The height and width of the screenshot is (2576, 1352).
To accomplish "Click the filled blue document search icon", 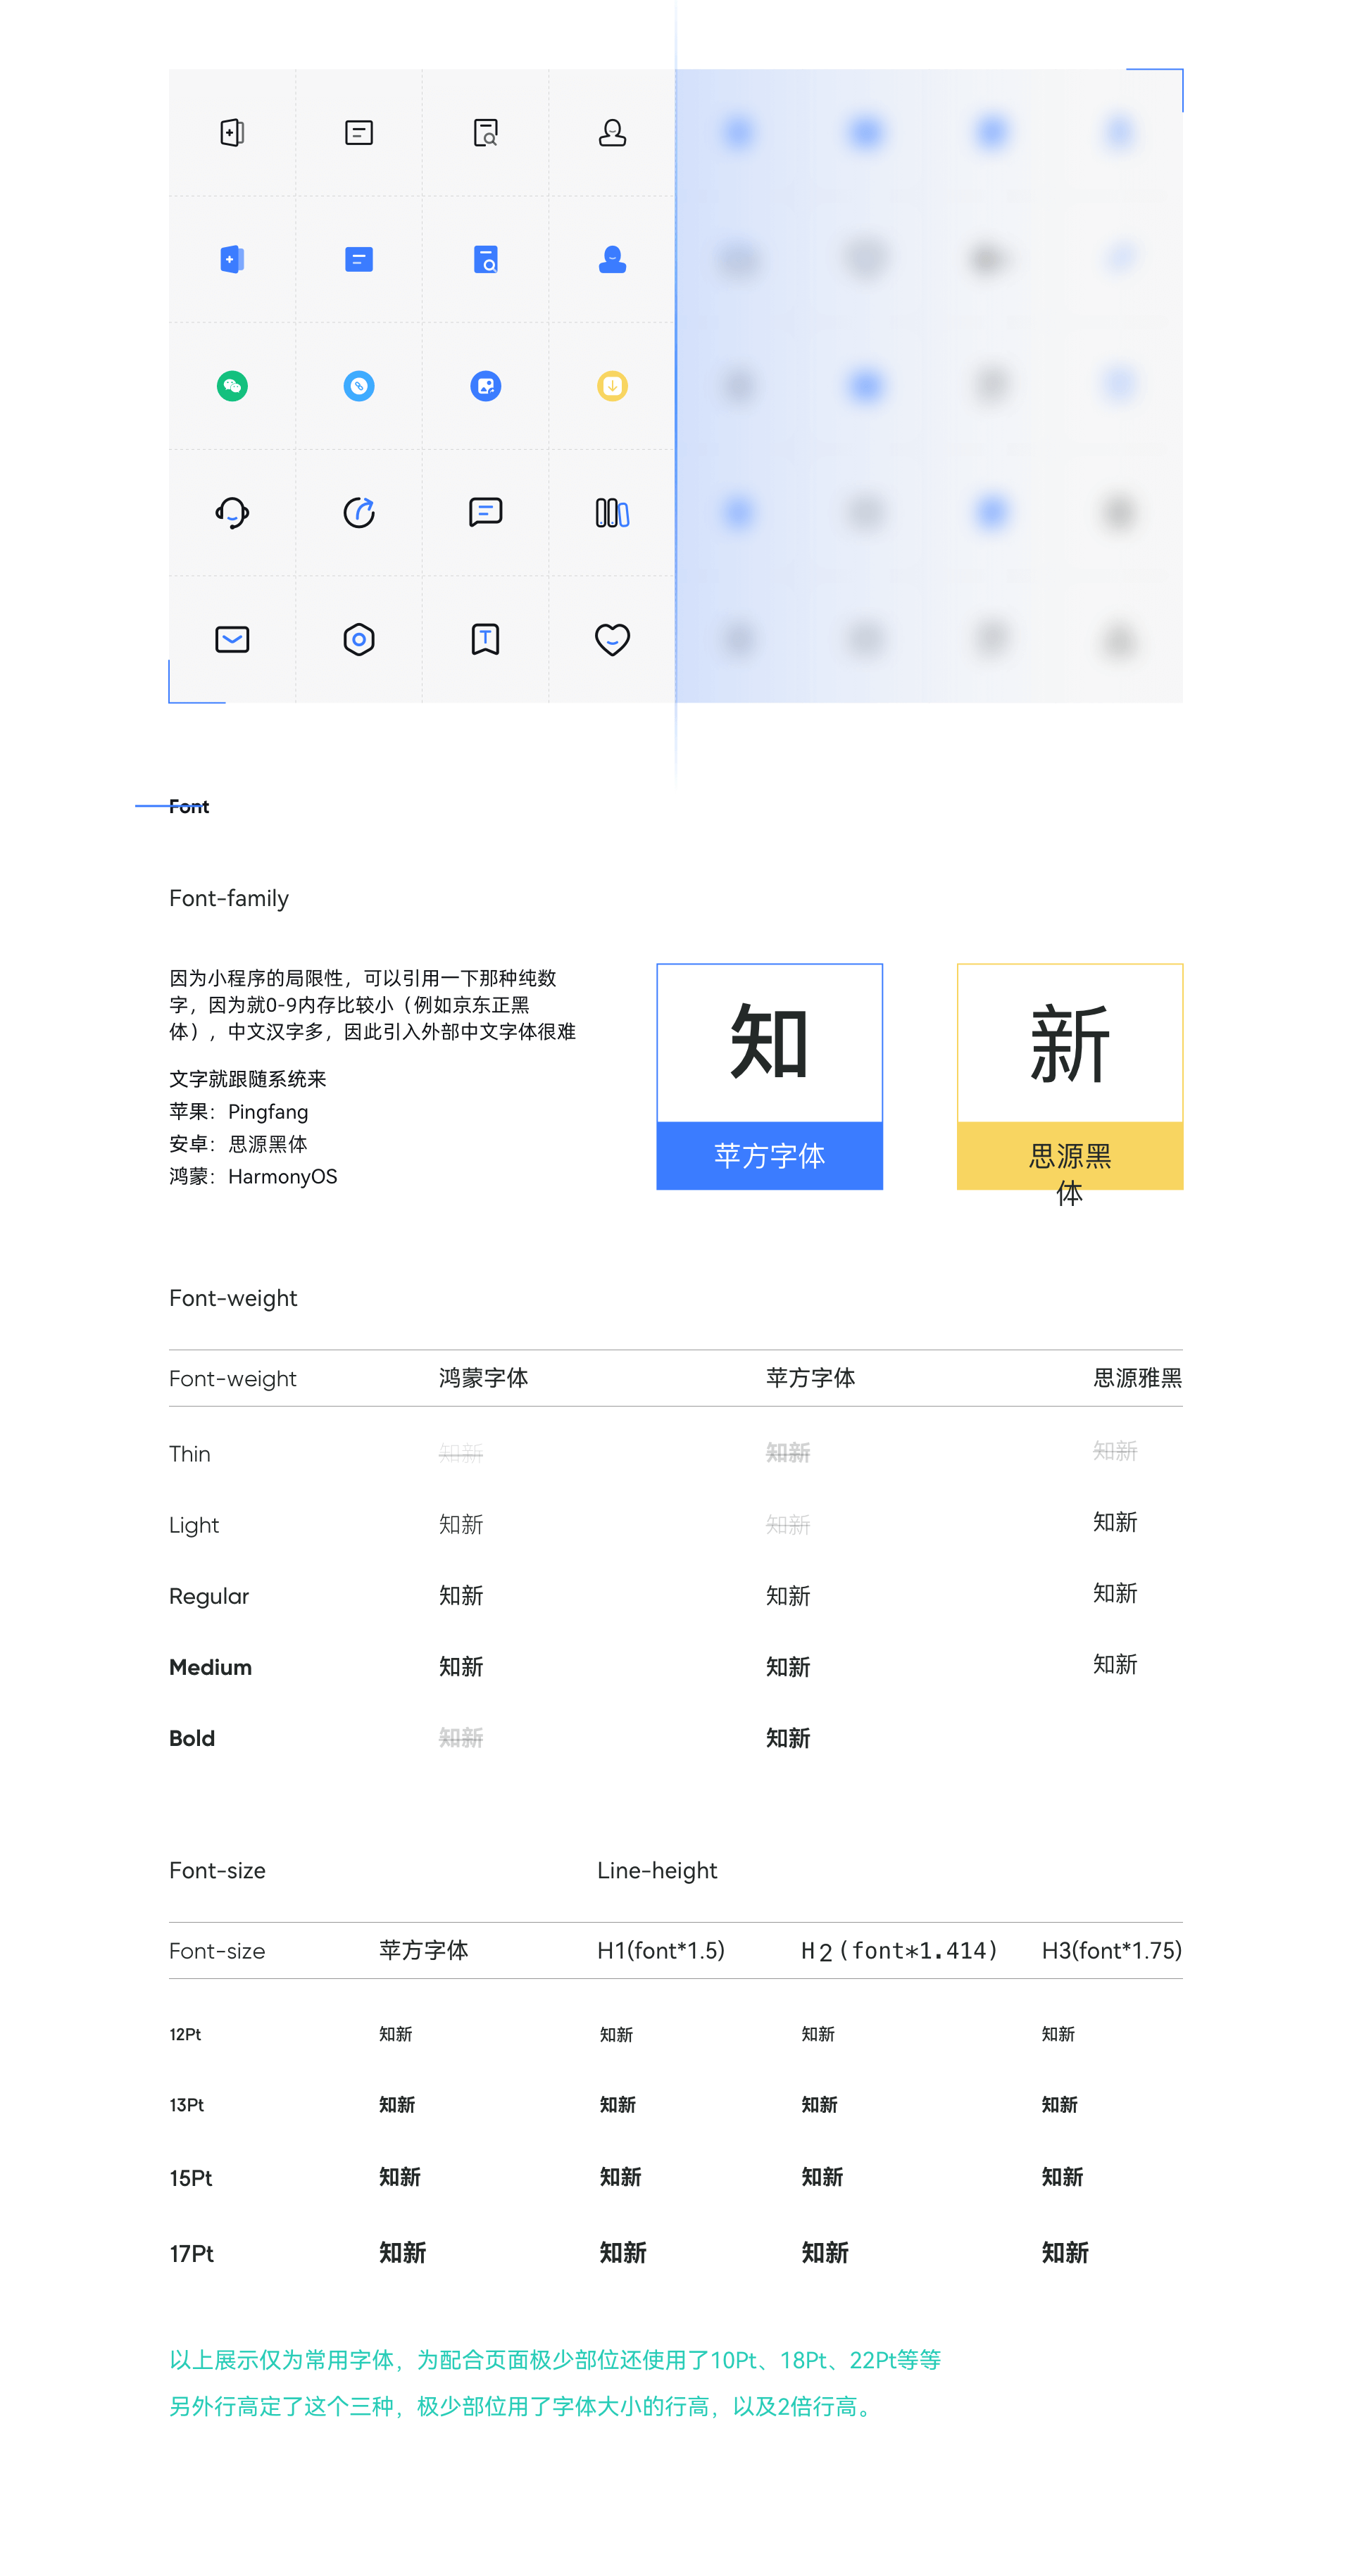I will pyautogui.click(x=485, y=260).
